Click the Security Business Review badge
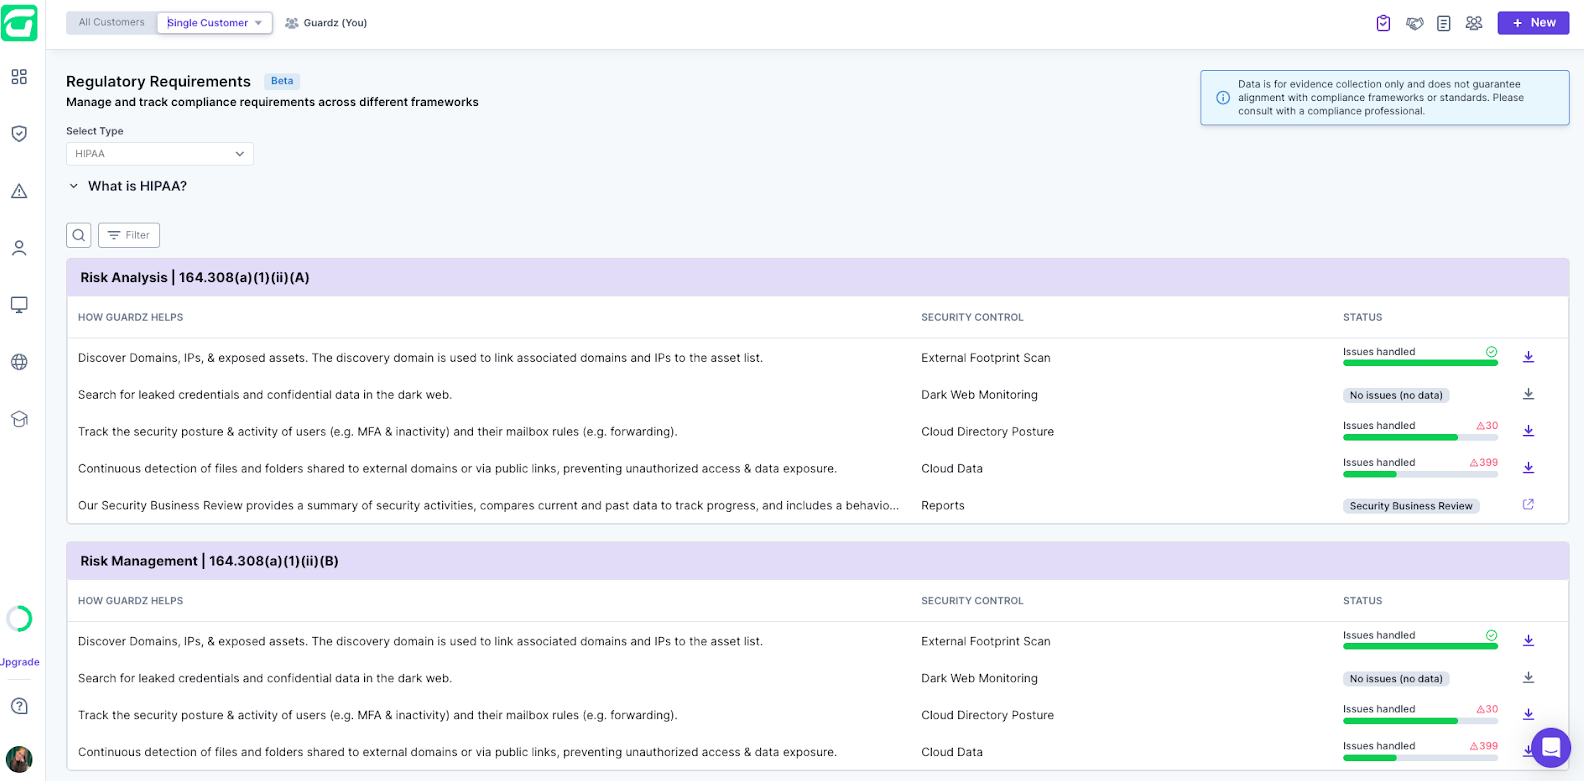This screenshot has width=1584, height=781. 1411,506
